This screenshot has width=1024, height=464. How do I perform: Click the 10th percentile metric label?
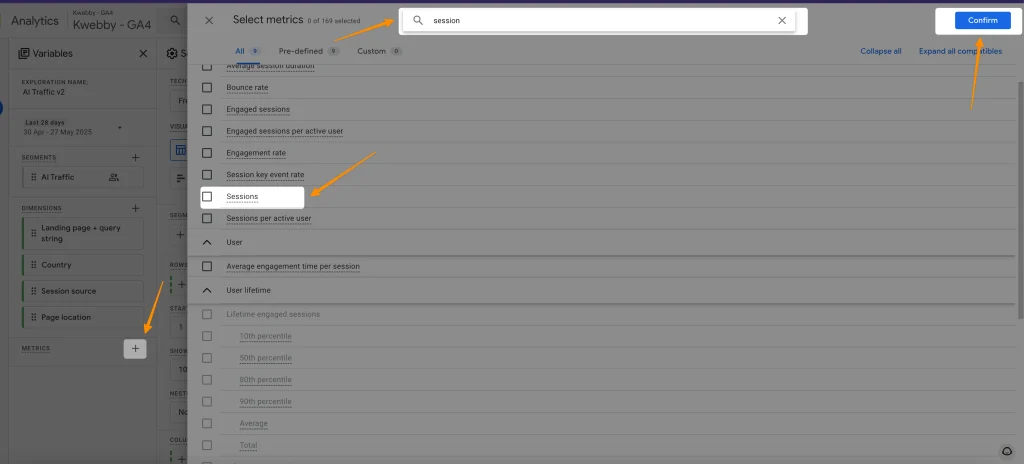pos(265,336)
